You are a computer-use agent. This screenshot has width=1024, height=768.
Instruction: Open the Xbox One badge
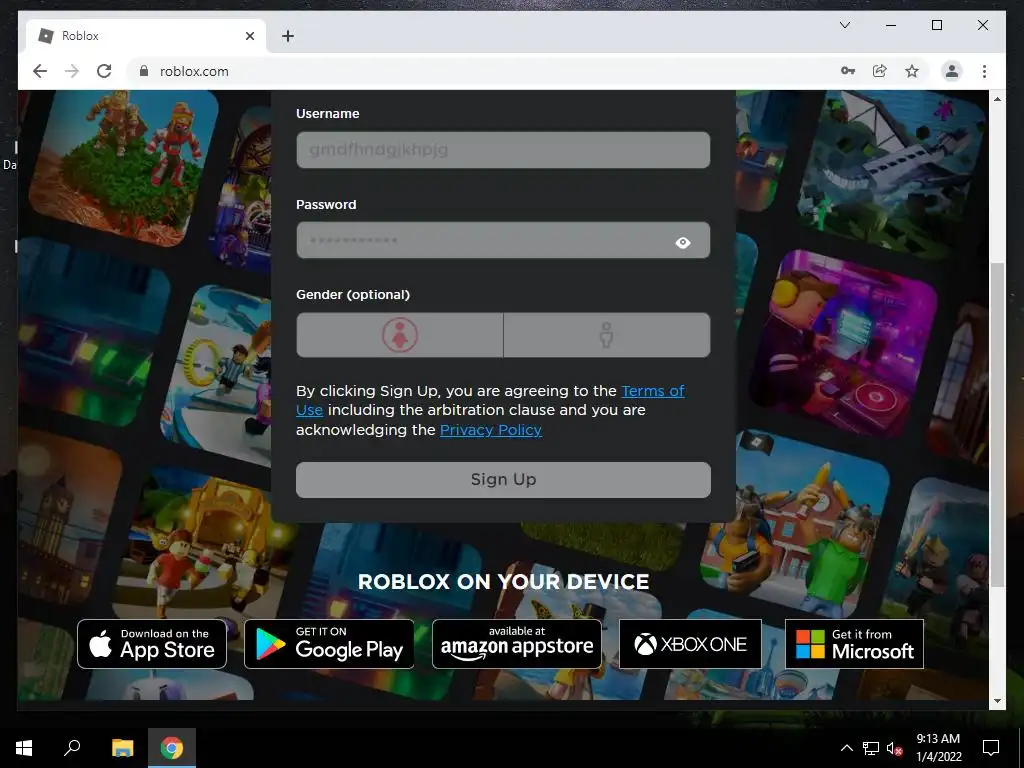coord(690,644)
